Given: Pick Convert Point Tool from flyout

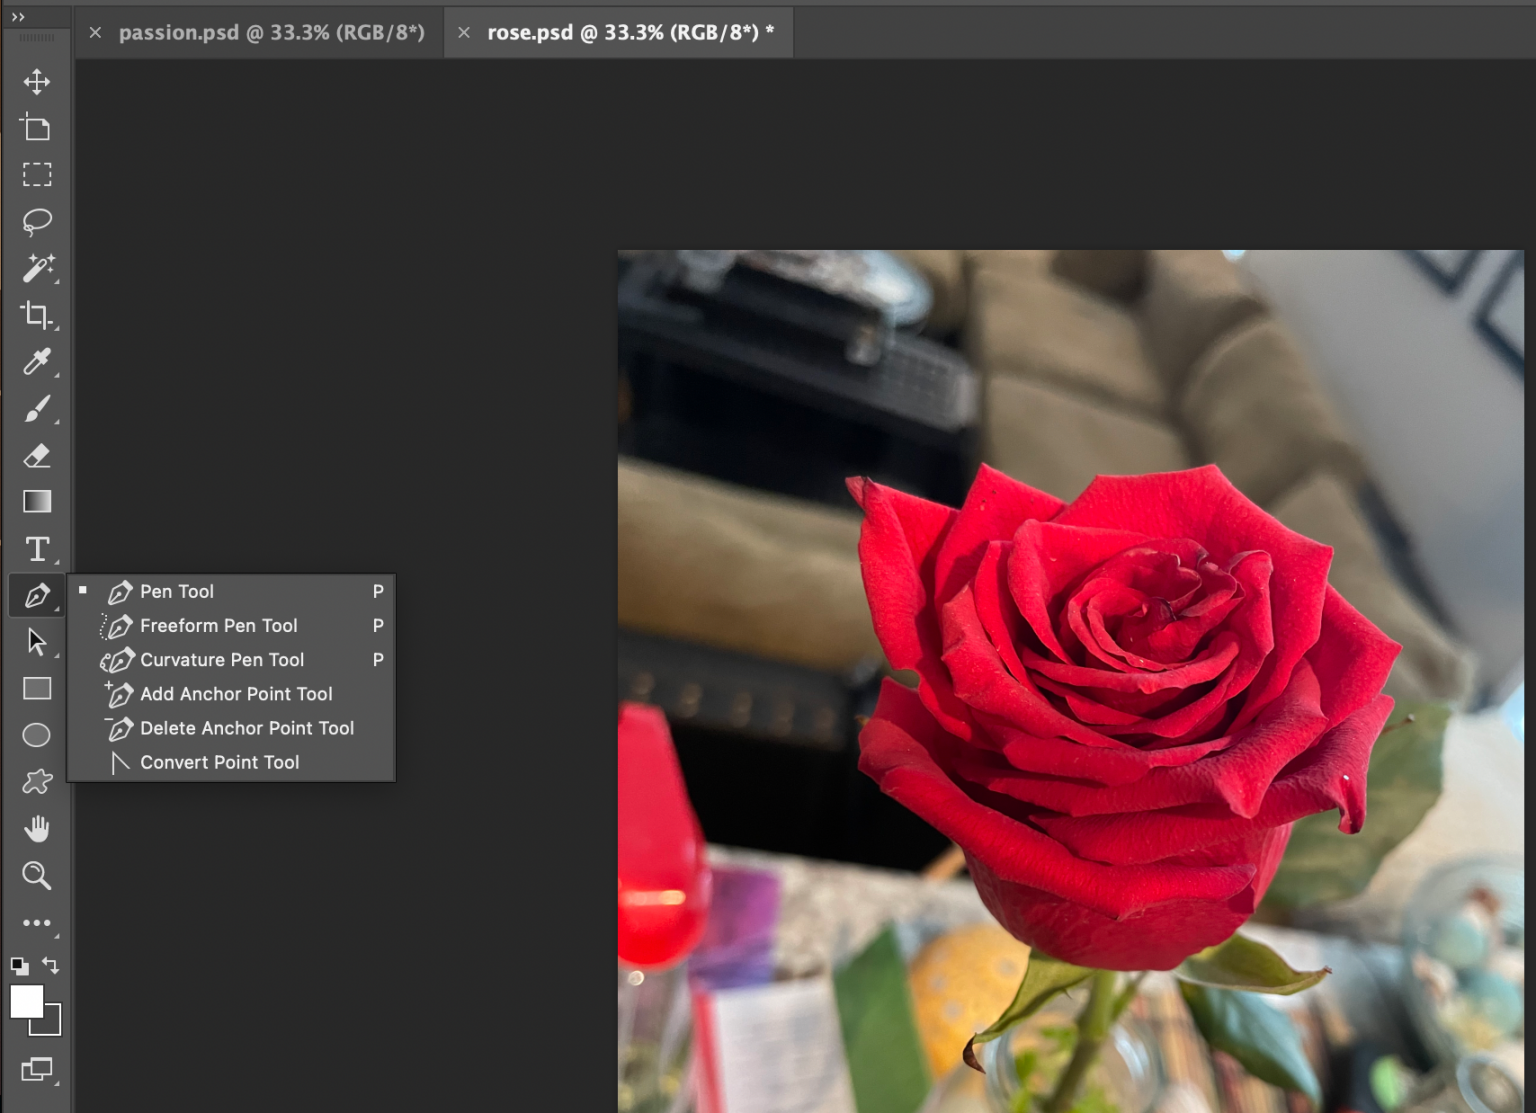Looking at the screenshot, I should [219, 763].
